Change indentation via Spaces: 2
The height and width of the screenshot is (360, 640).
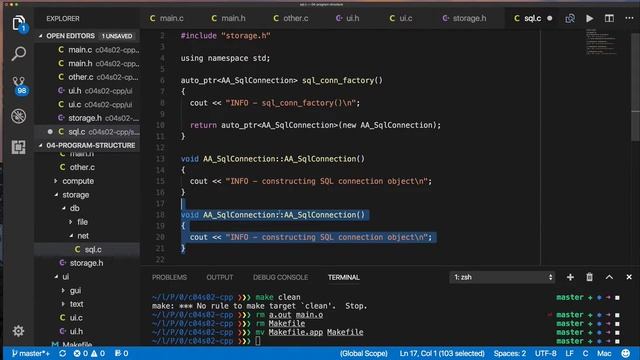510,353
